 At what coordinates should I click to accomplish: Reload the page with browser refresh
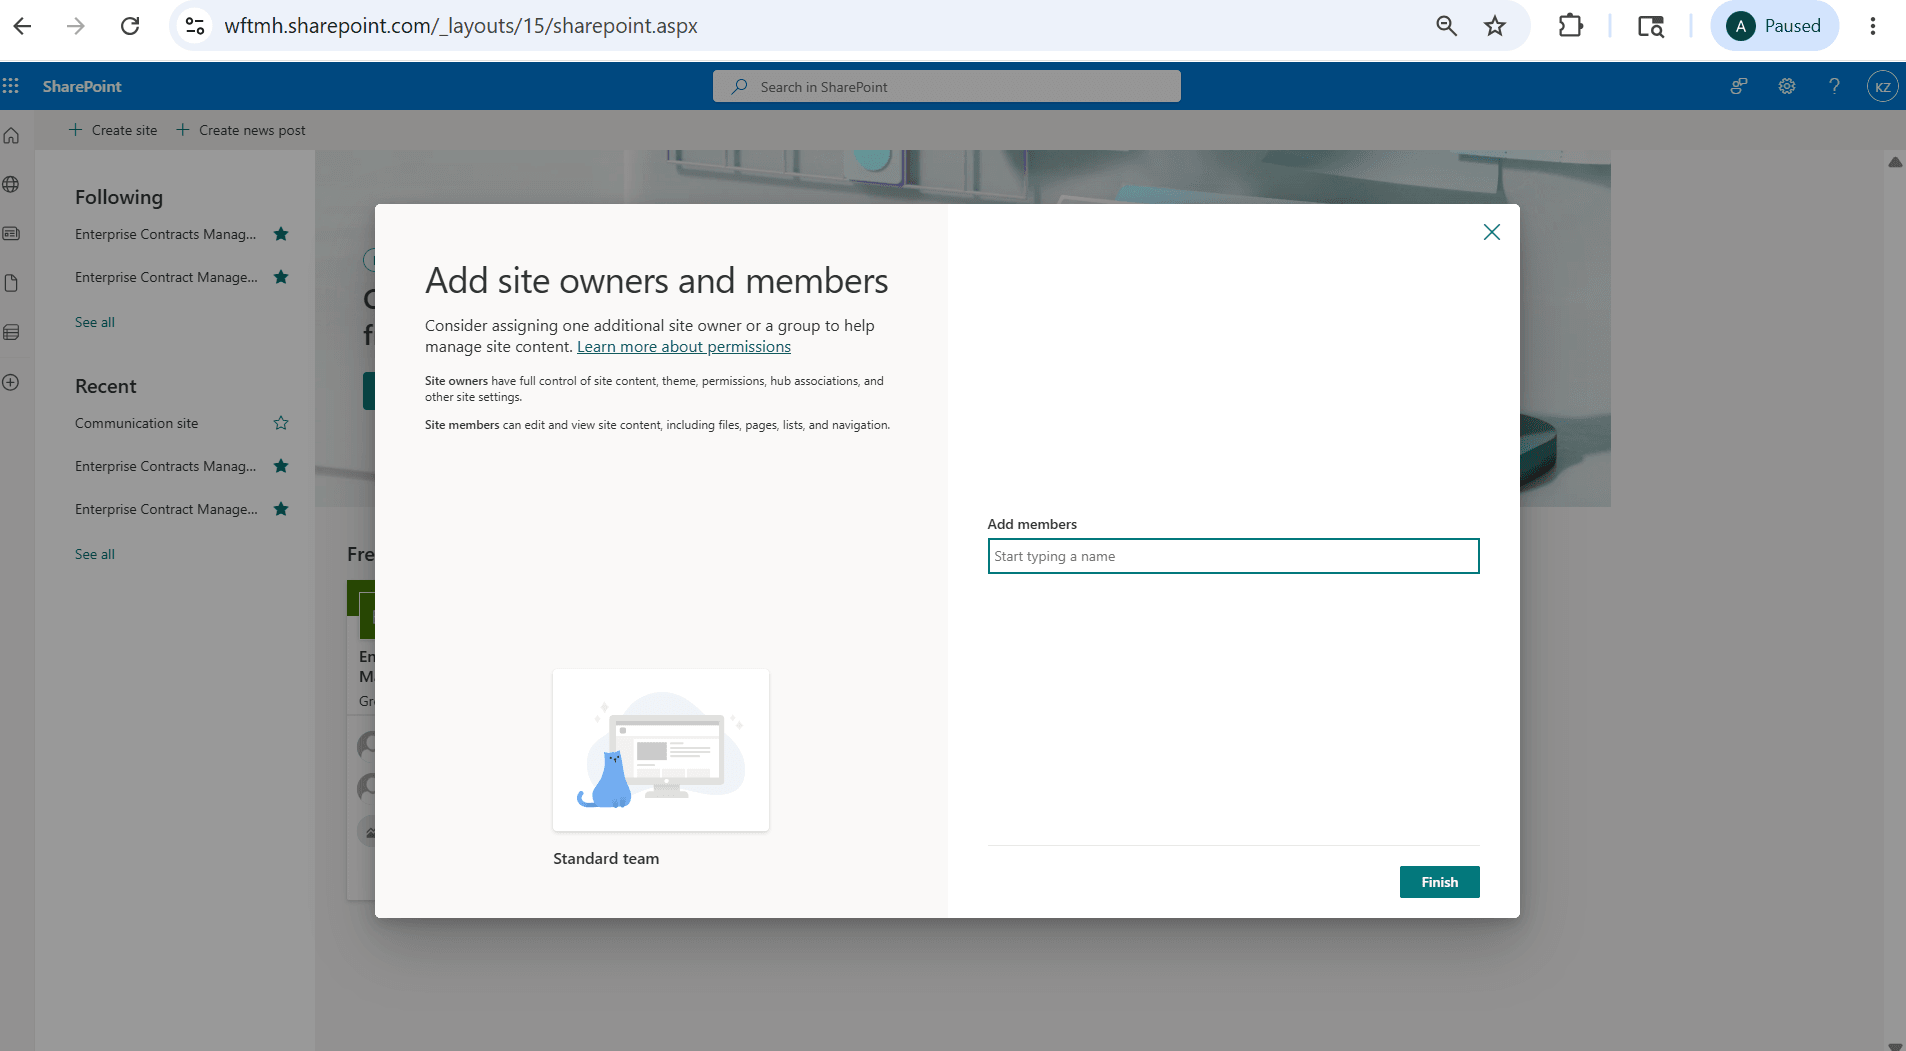pos(130,26)
